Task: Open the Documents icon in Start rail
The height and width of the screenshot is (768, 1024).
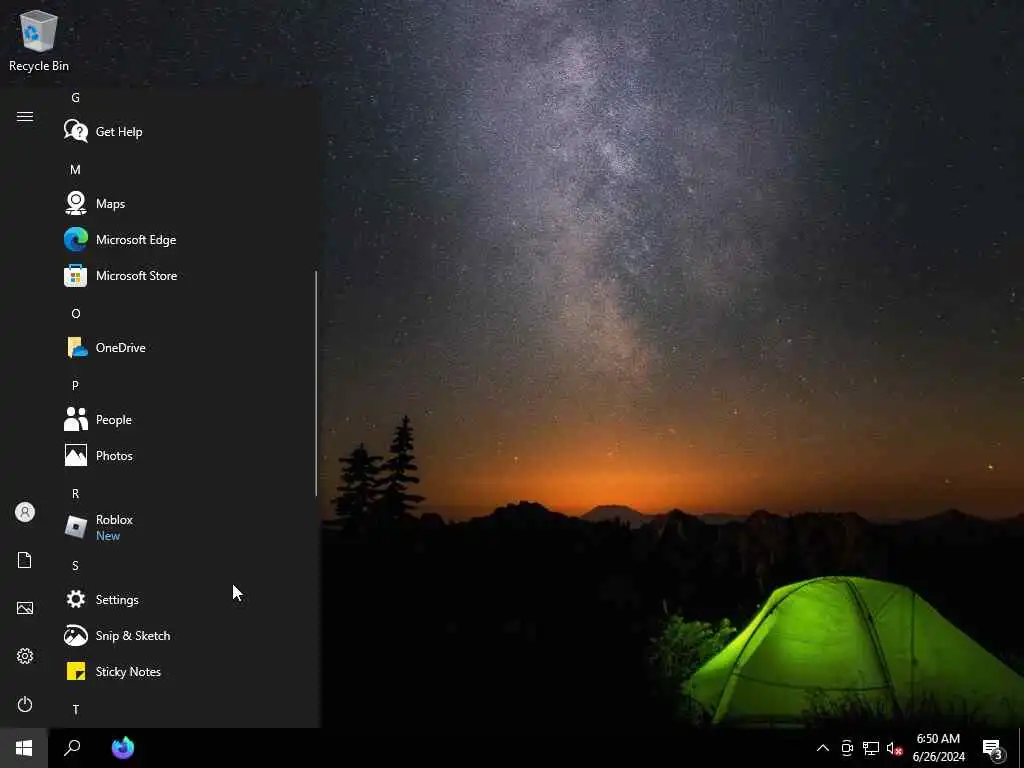Action: click(x=25, y=560)
